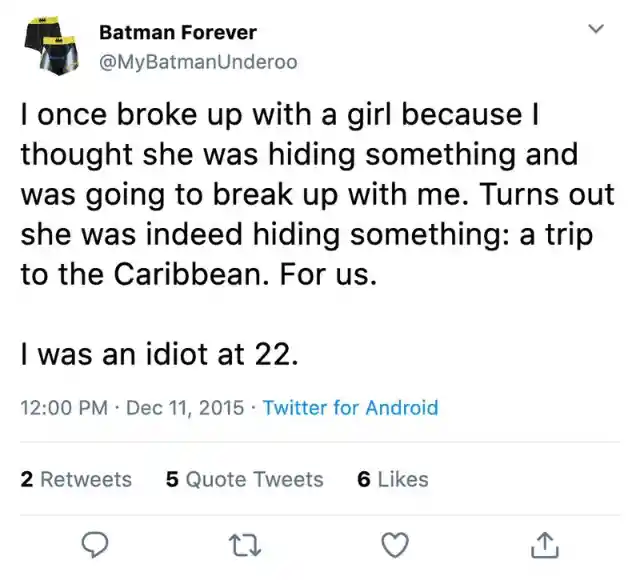Screen dimensions: 640x580
Task: View the 2 Retweets list
Action: point(76,479)
